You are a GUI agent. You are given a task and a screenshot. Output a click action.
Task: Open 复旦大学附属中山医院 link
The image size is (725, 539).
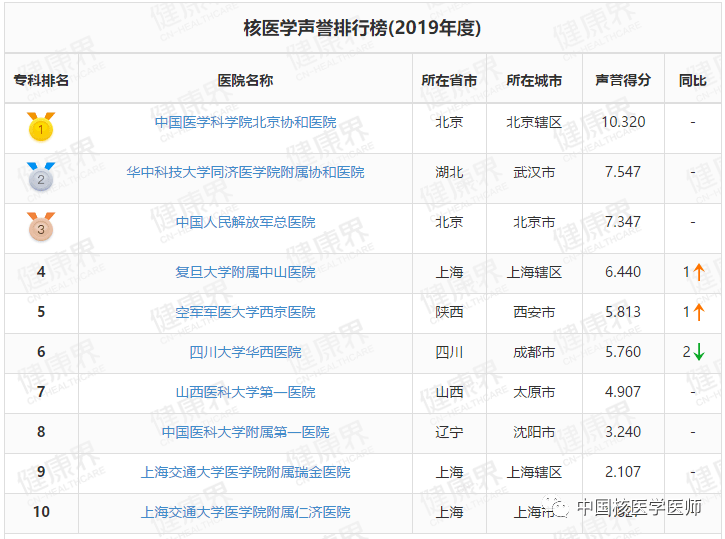pyautogui.click(x=246, y=272)
